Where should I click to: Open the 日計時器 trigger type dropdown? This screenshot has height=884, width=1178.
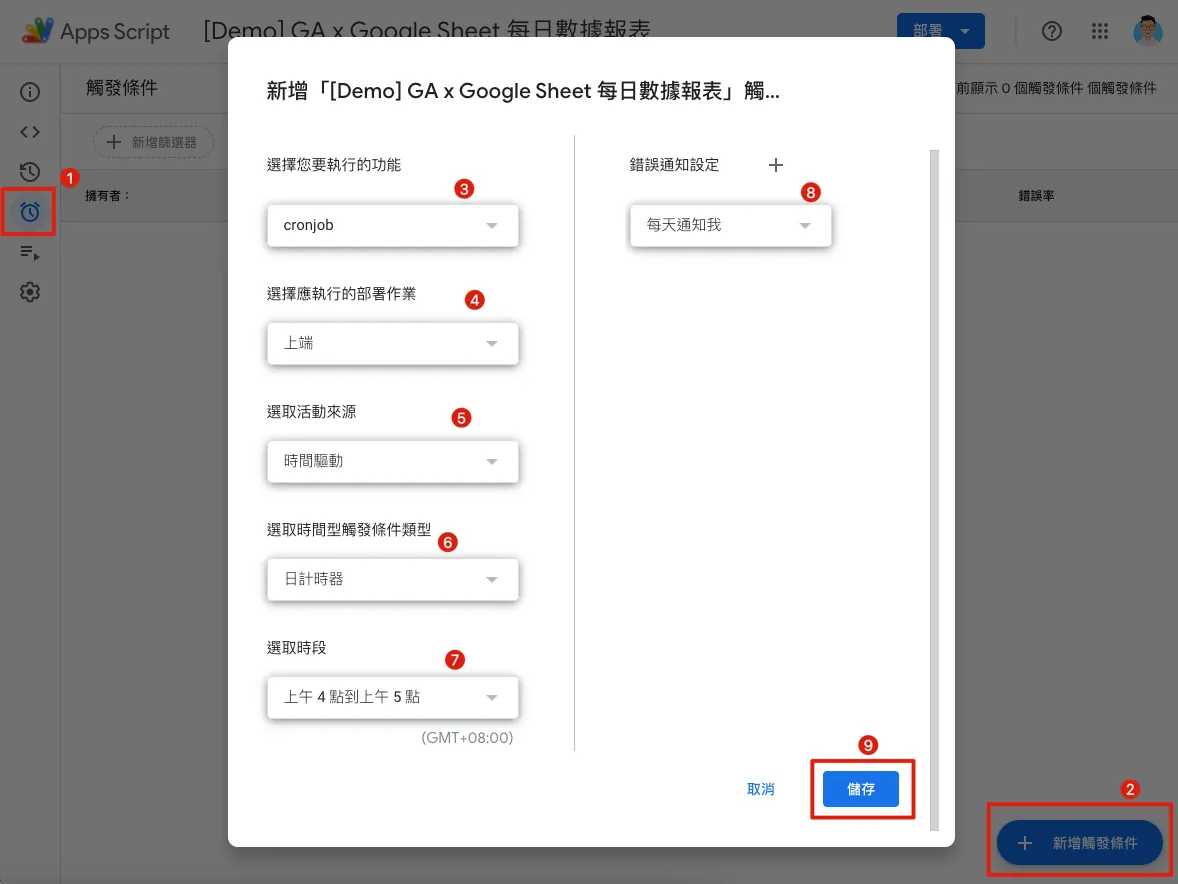(392, 580)
